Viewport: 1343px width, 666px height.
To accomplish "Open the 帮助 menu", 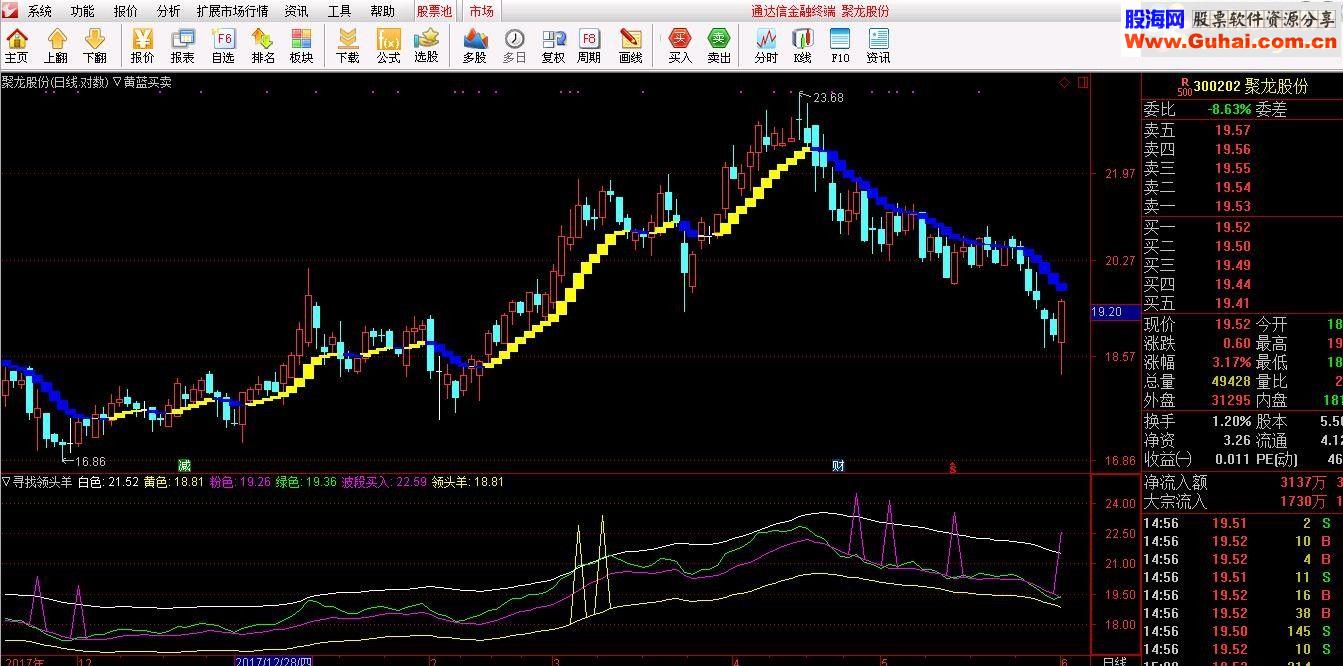I will click(x=383, y=12).
